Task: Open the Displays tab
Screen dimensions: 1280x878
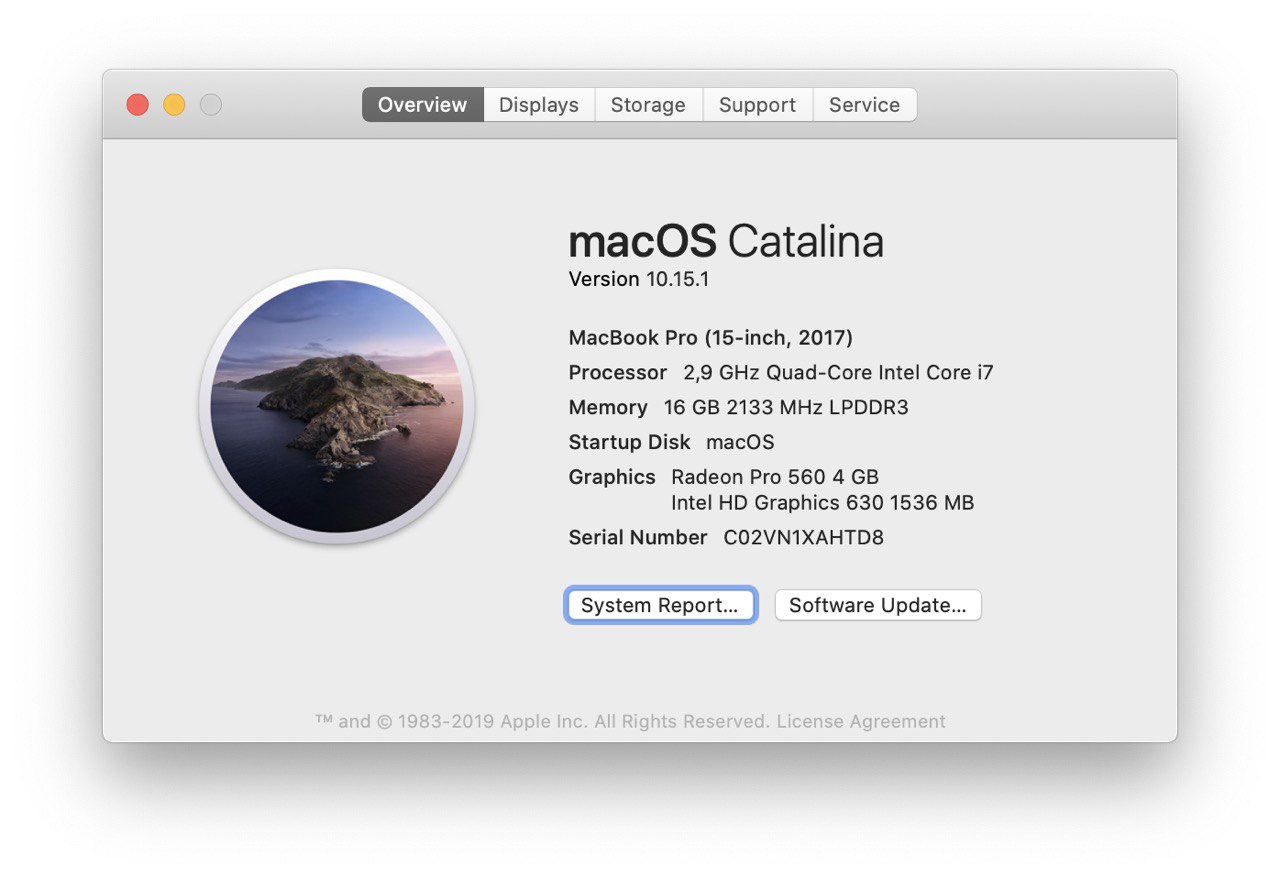Action: [x=539, y=105]
